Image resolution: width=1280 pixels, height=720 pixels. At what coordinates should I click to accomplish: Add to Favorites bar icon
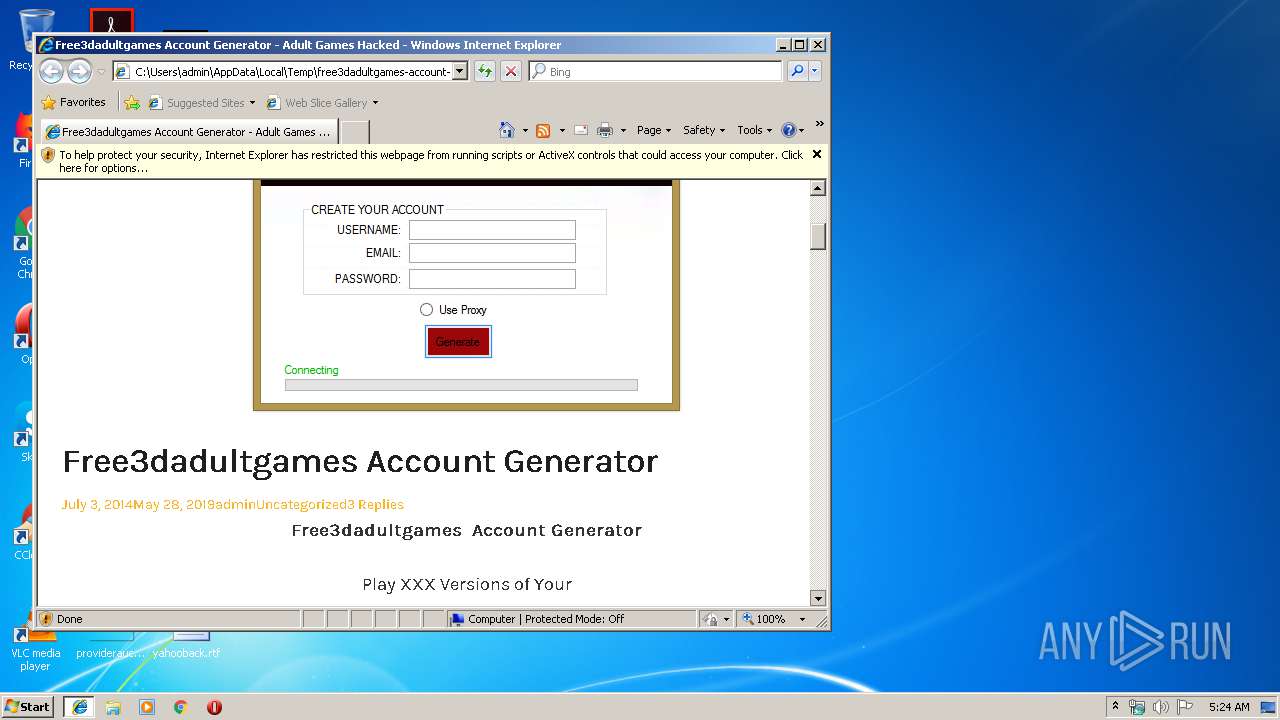coord(132,103)
